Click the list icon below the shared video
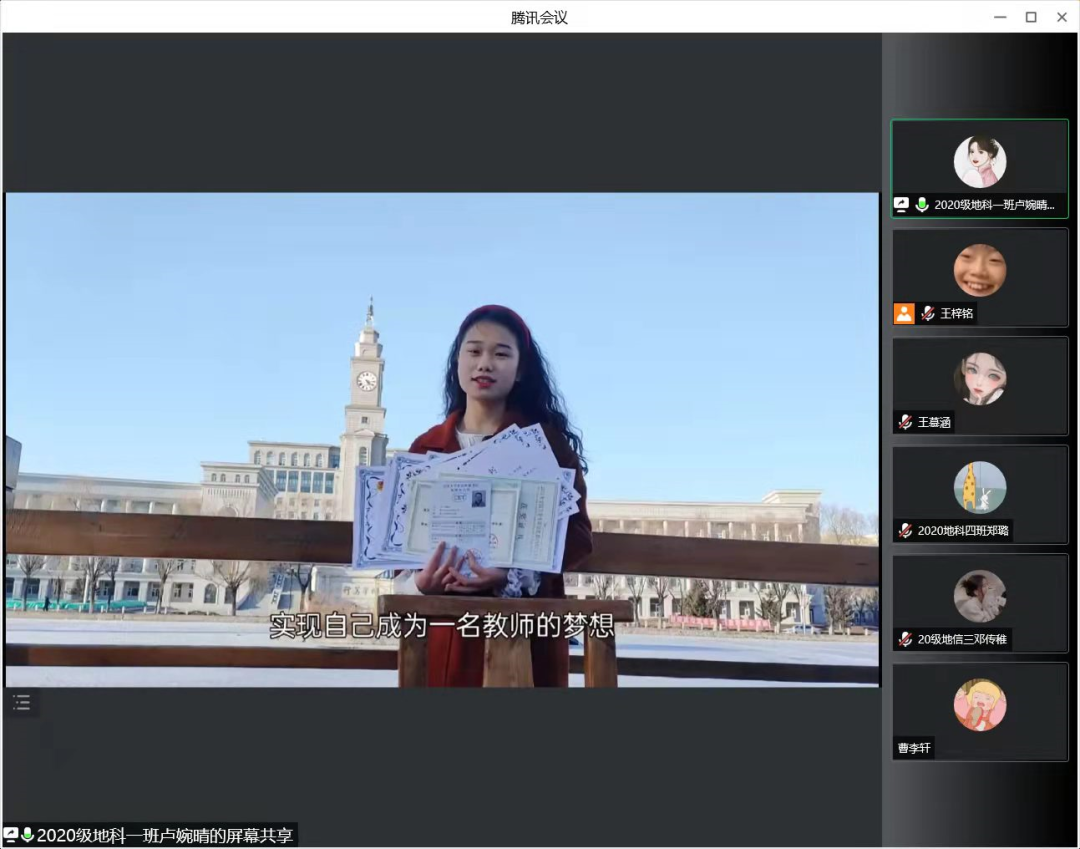The height and width of the screenshot is (849, 1080). 22,702
